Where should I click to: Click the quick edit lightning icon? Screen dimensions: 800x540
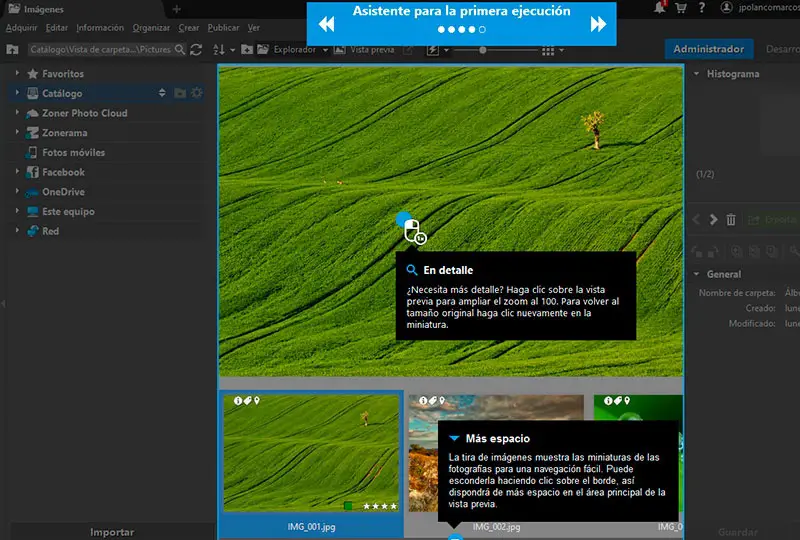click(x=433, y=50)
